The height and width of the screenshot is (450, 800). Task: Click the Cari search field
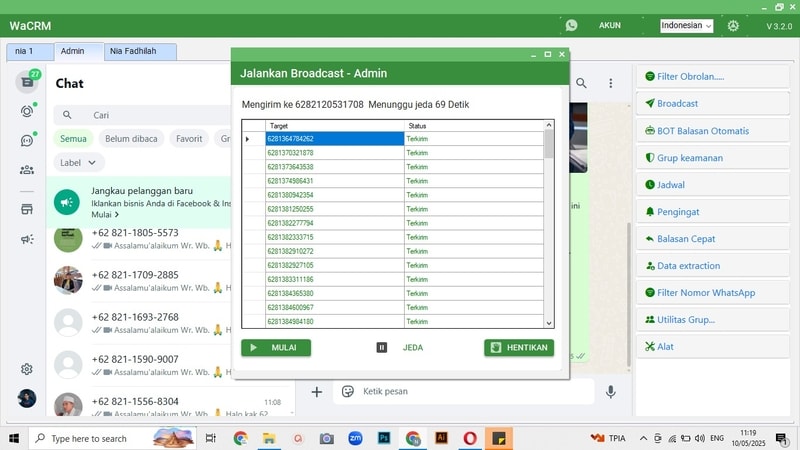143,115
